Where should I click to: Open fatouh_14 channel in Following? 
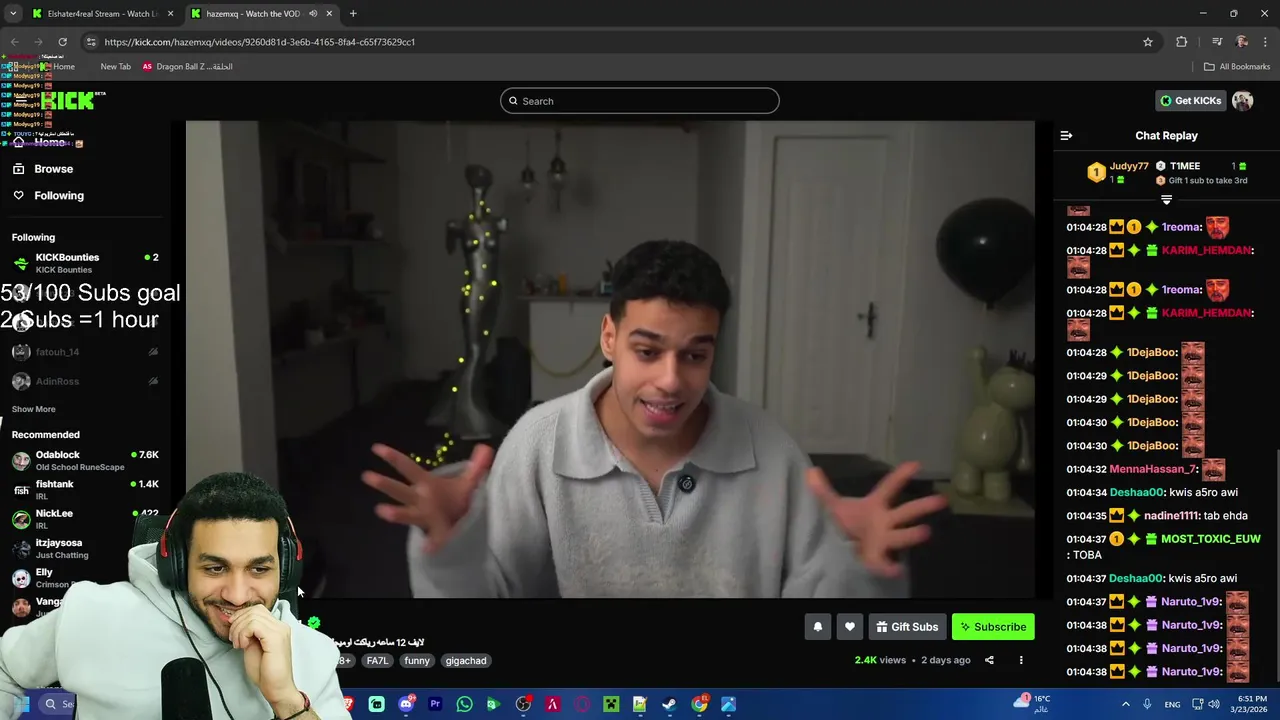pyautogui.click(x=85, y=352)
